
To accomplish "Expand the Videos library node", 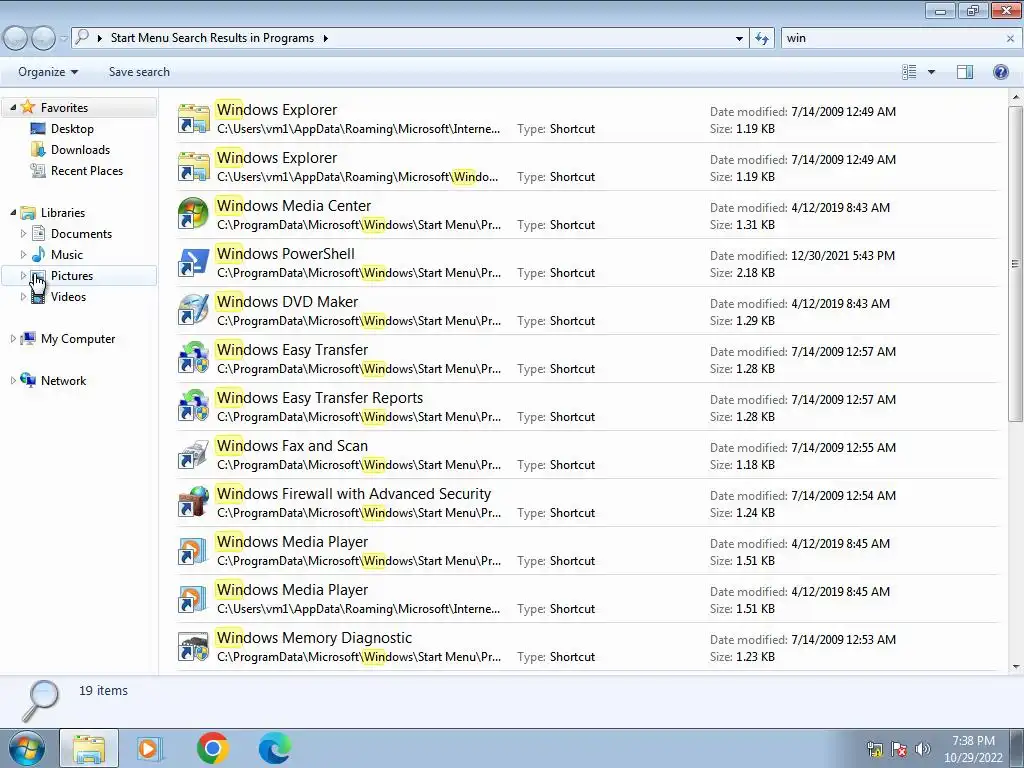I will [x=24, y=296].
